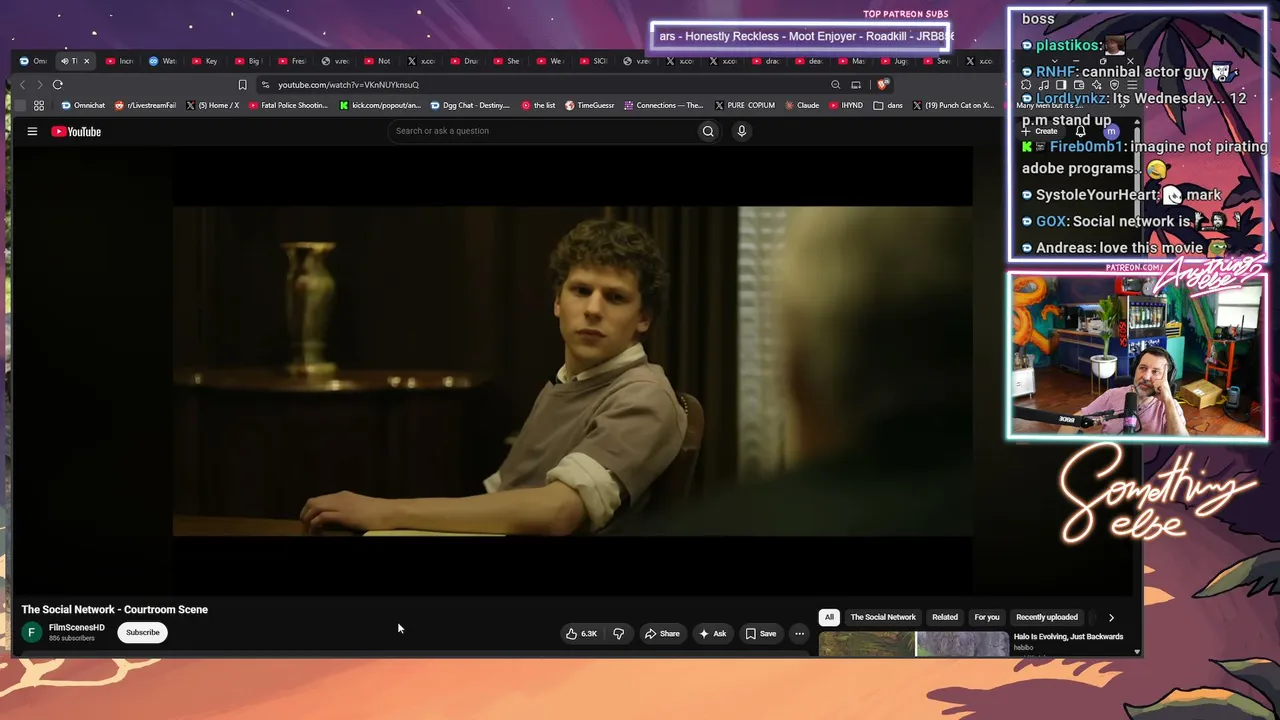Open YouTube notifications bell

1080,131
